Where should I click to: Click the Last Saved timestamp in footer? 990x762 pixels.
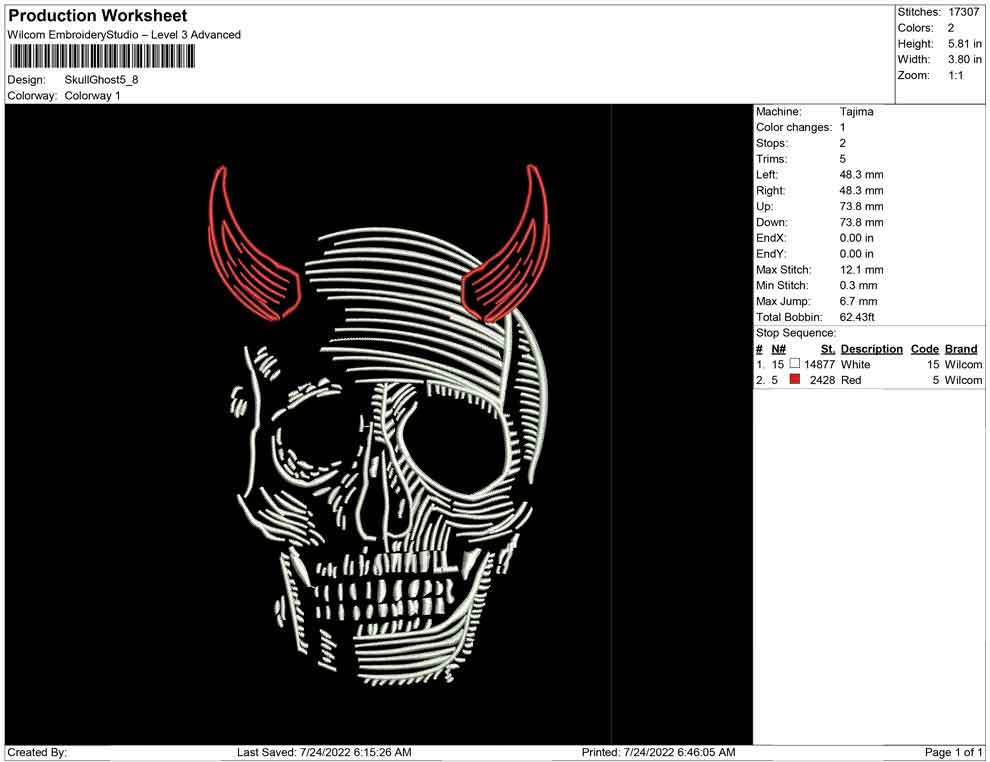[324, 752]
